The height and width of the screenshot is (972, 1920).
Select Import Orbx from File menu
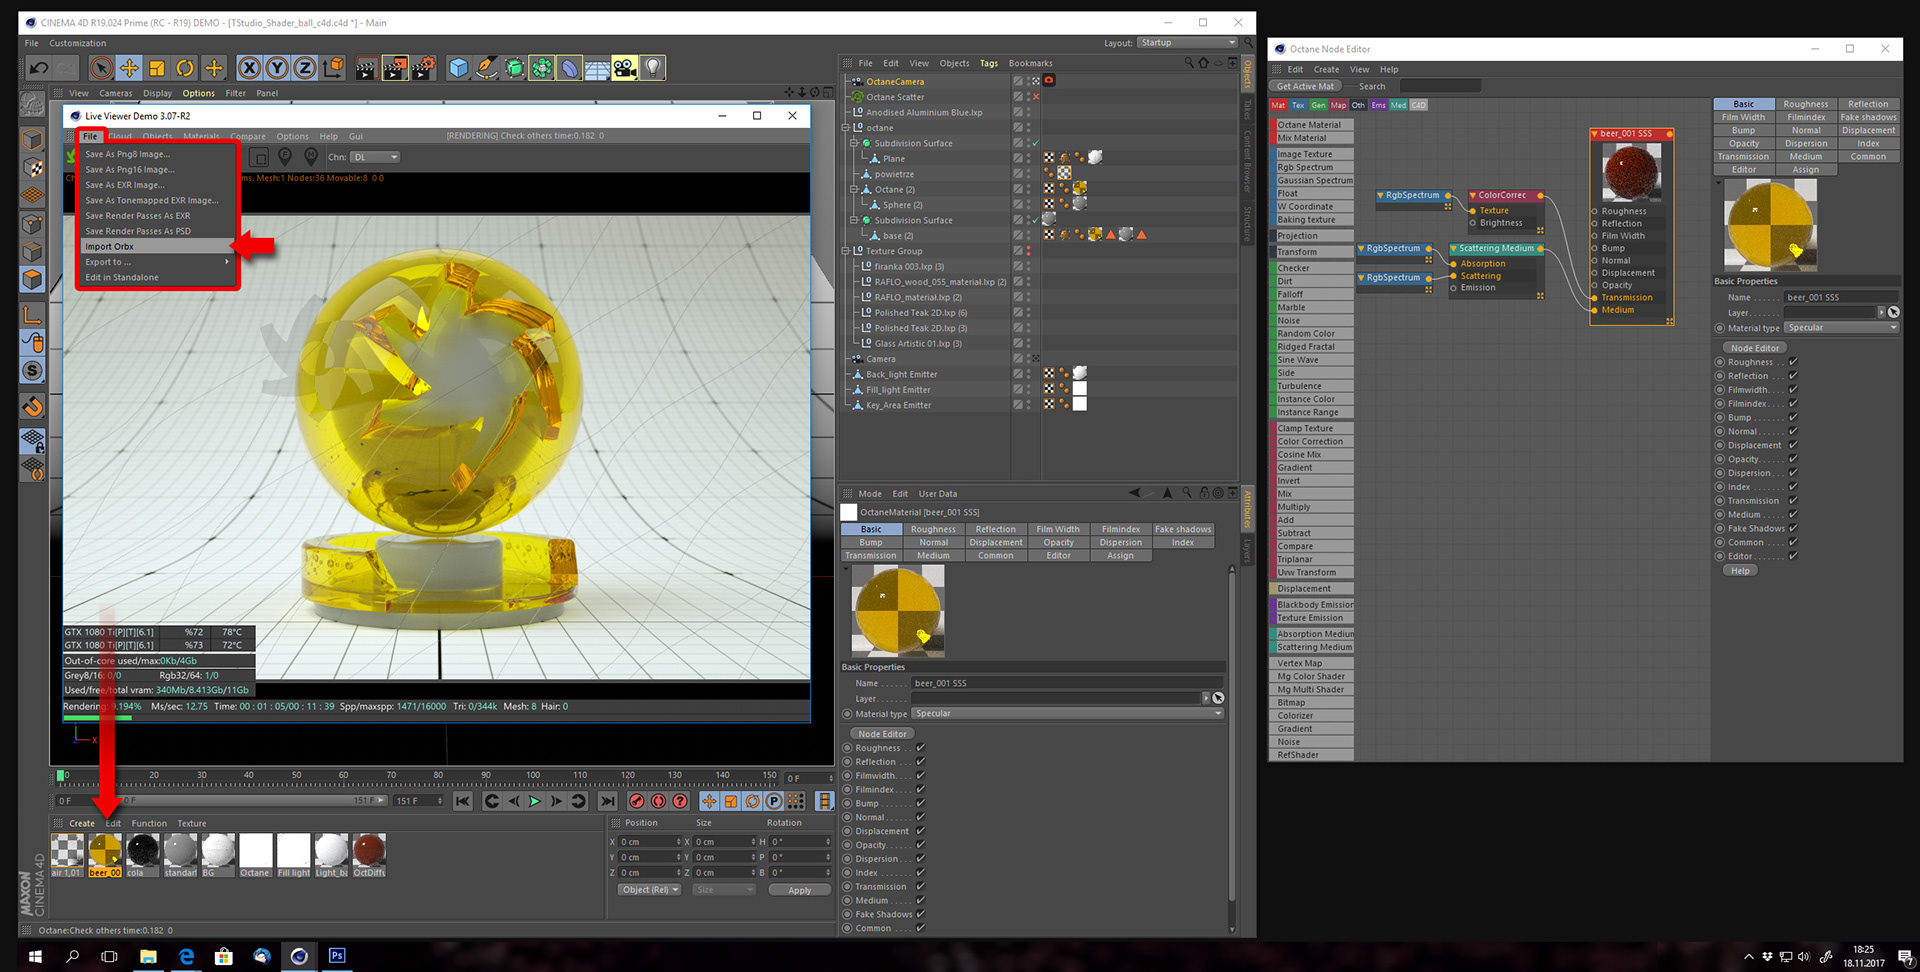pyautogui.click(x=157, y=246)
